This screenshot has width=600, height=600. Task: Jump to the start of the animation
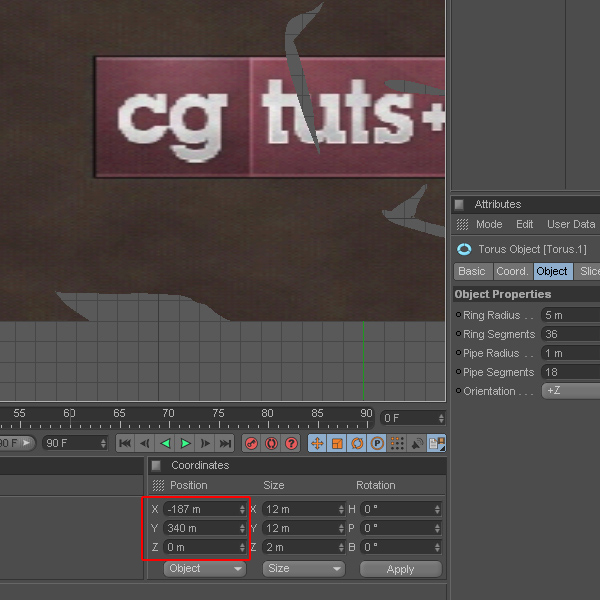click(125, 443)
